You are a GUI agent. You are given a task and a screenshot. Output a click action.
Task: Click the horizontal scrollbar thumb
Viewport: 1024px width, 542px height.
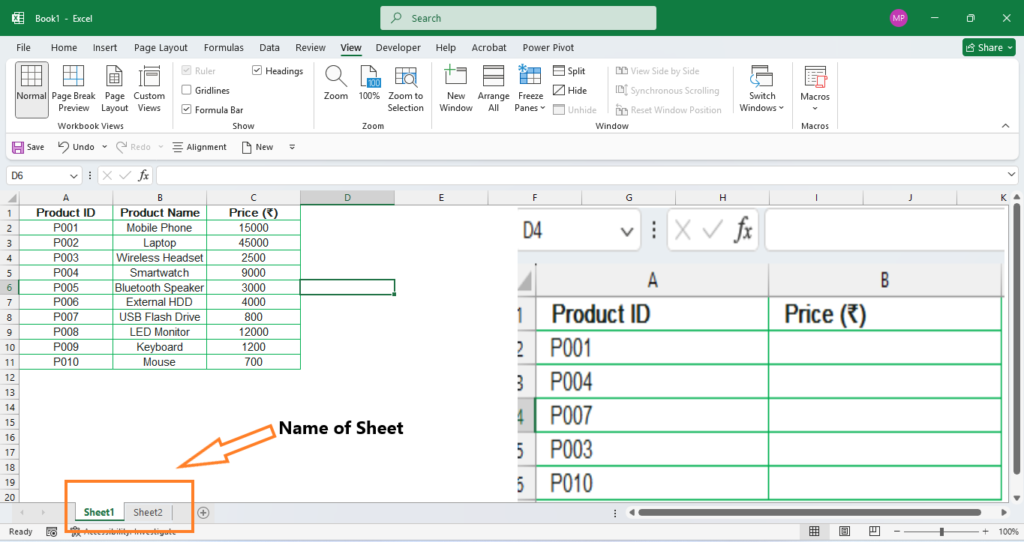[x=809, y=513]
